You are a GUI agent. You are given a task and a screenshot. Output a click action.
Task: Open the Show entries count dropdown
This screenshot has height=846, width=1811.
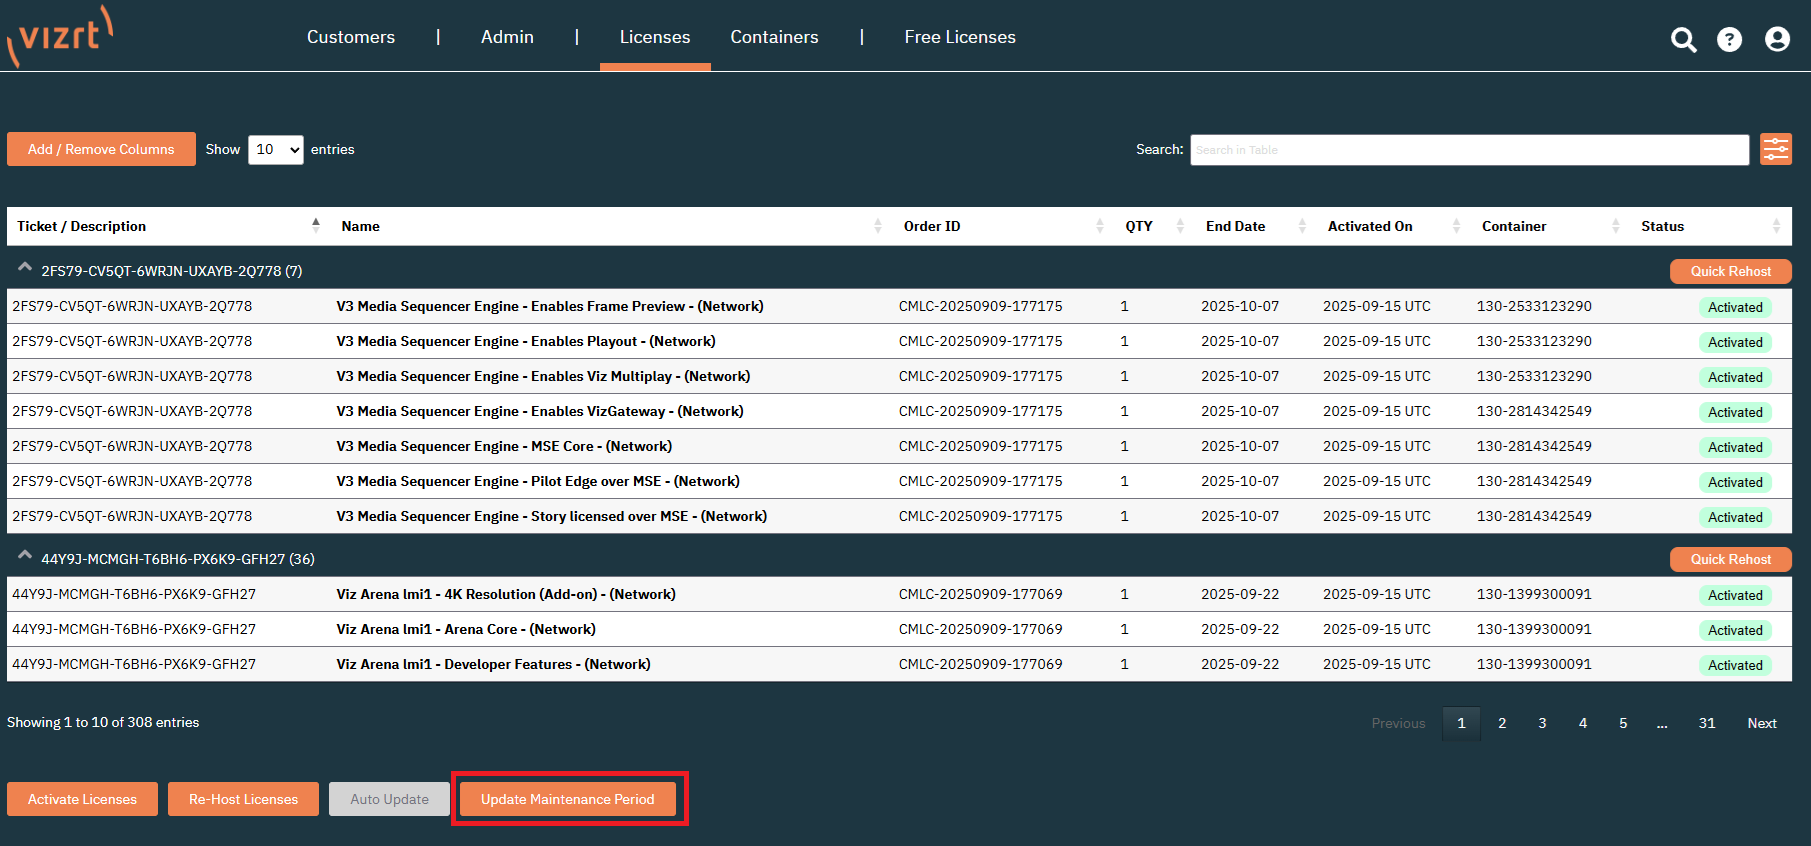[x=275, y=150]
